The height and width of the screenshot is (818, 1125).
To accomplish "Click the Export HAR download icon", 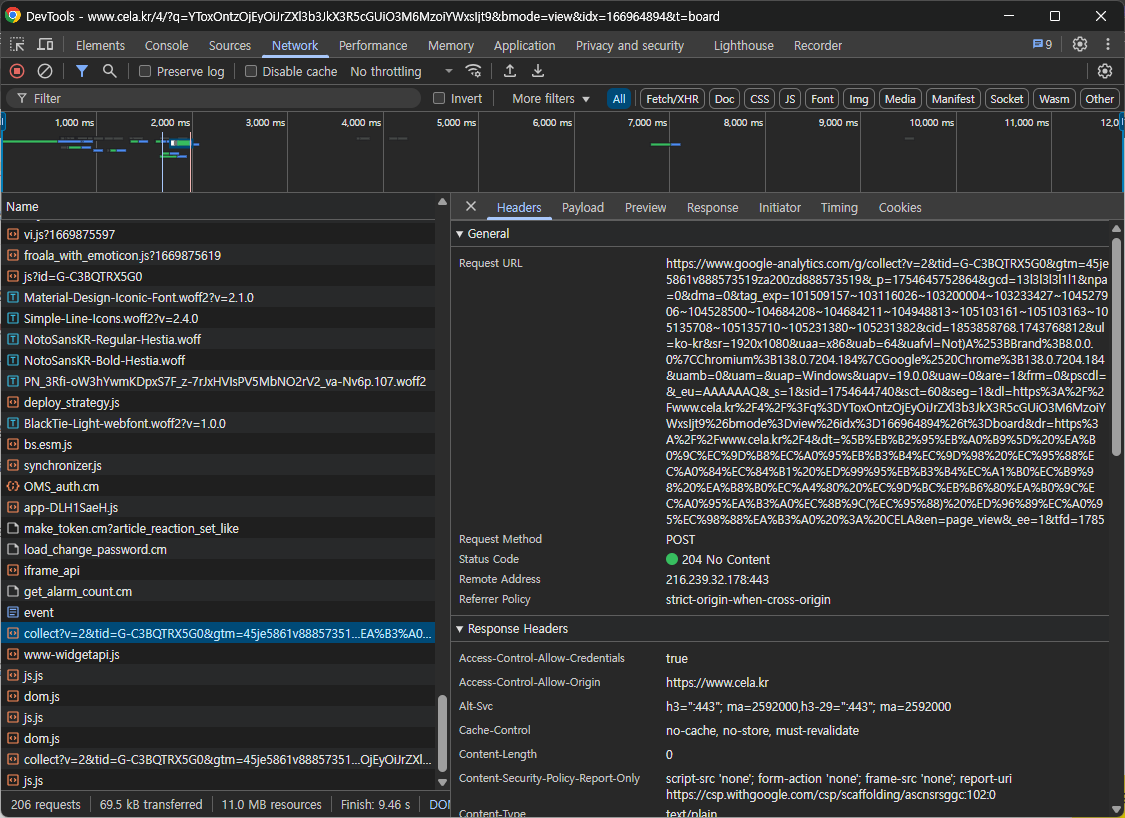I will tap(538, 71).
